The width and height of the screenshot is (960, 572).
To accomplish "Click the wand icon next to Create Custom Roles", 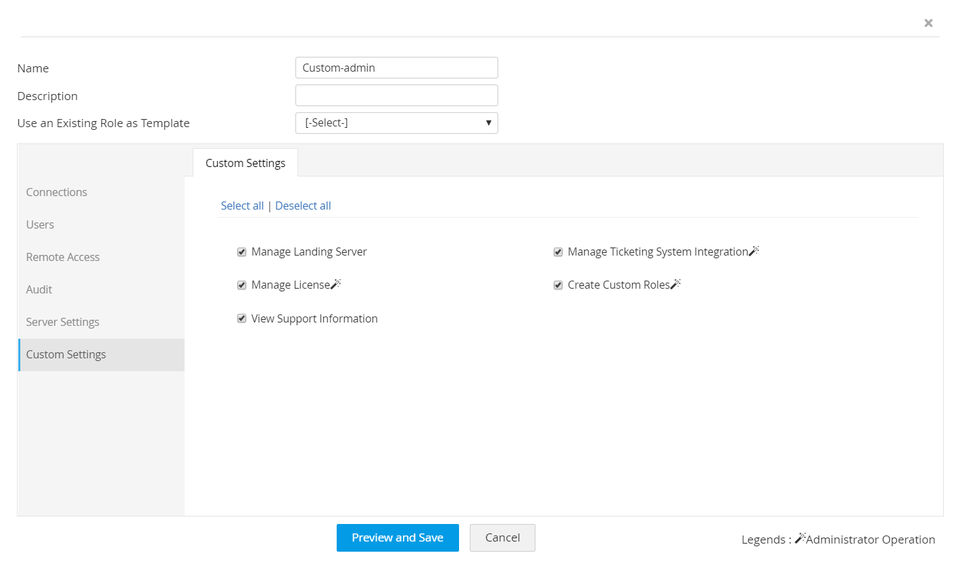I will [x=675, y=284].
